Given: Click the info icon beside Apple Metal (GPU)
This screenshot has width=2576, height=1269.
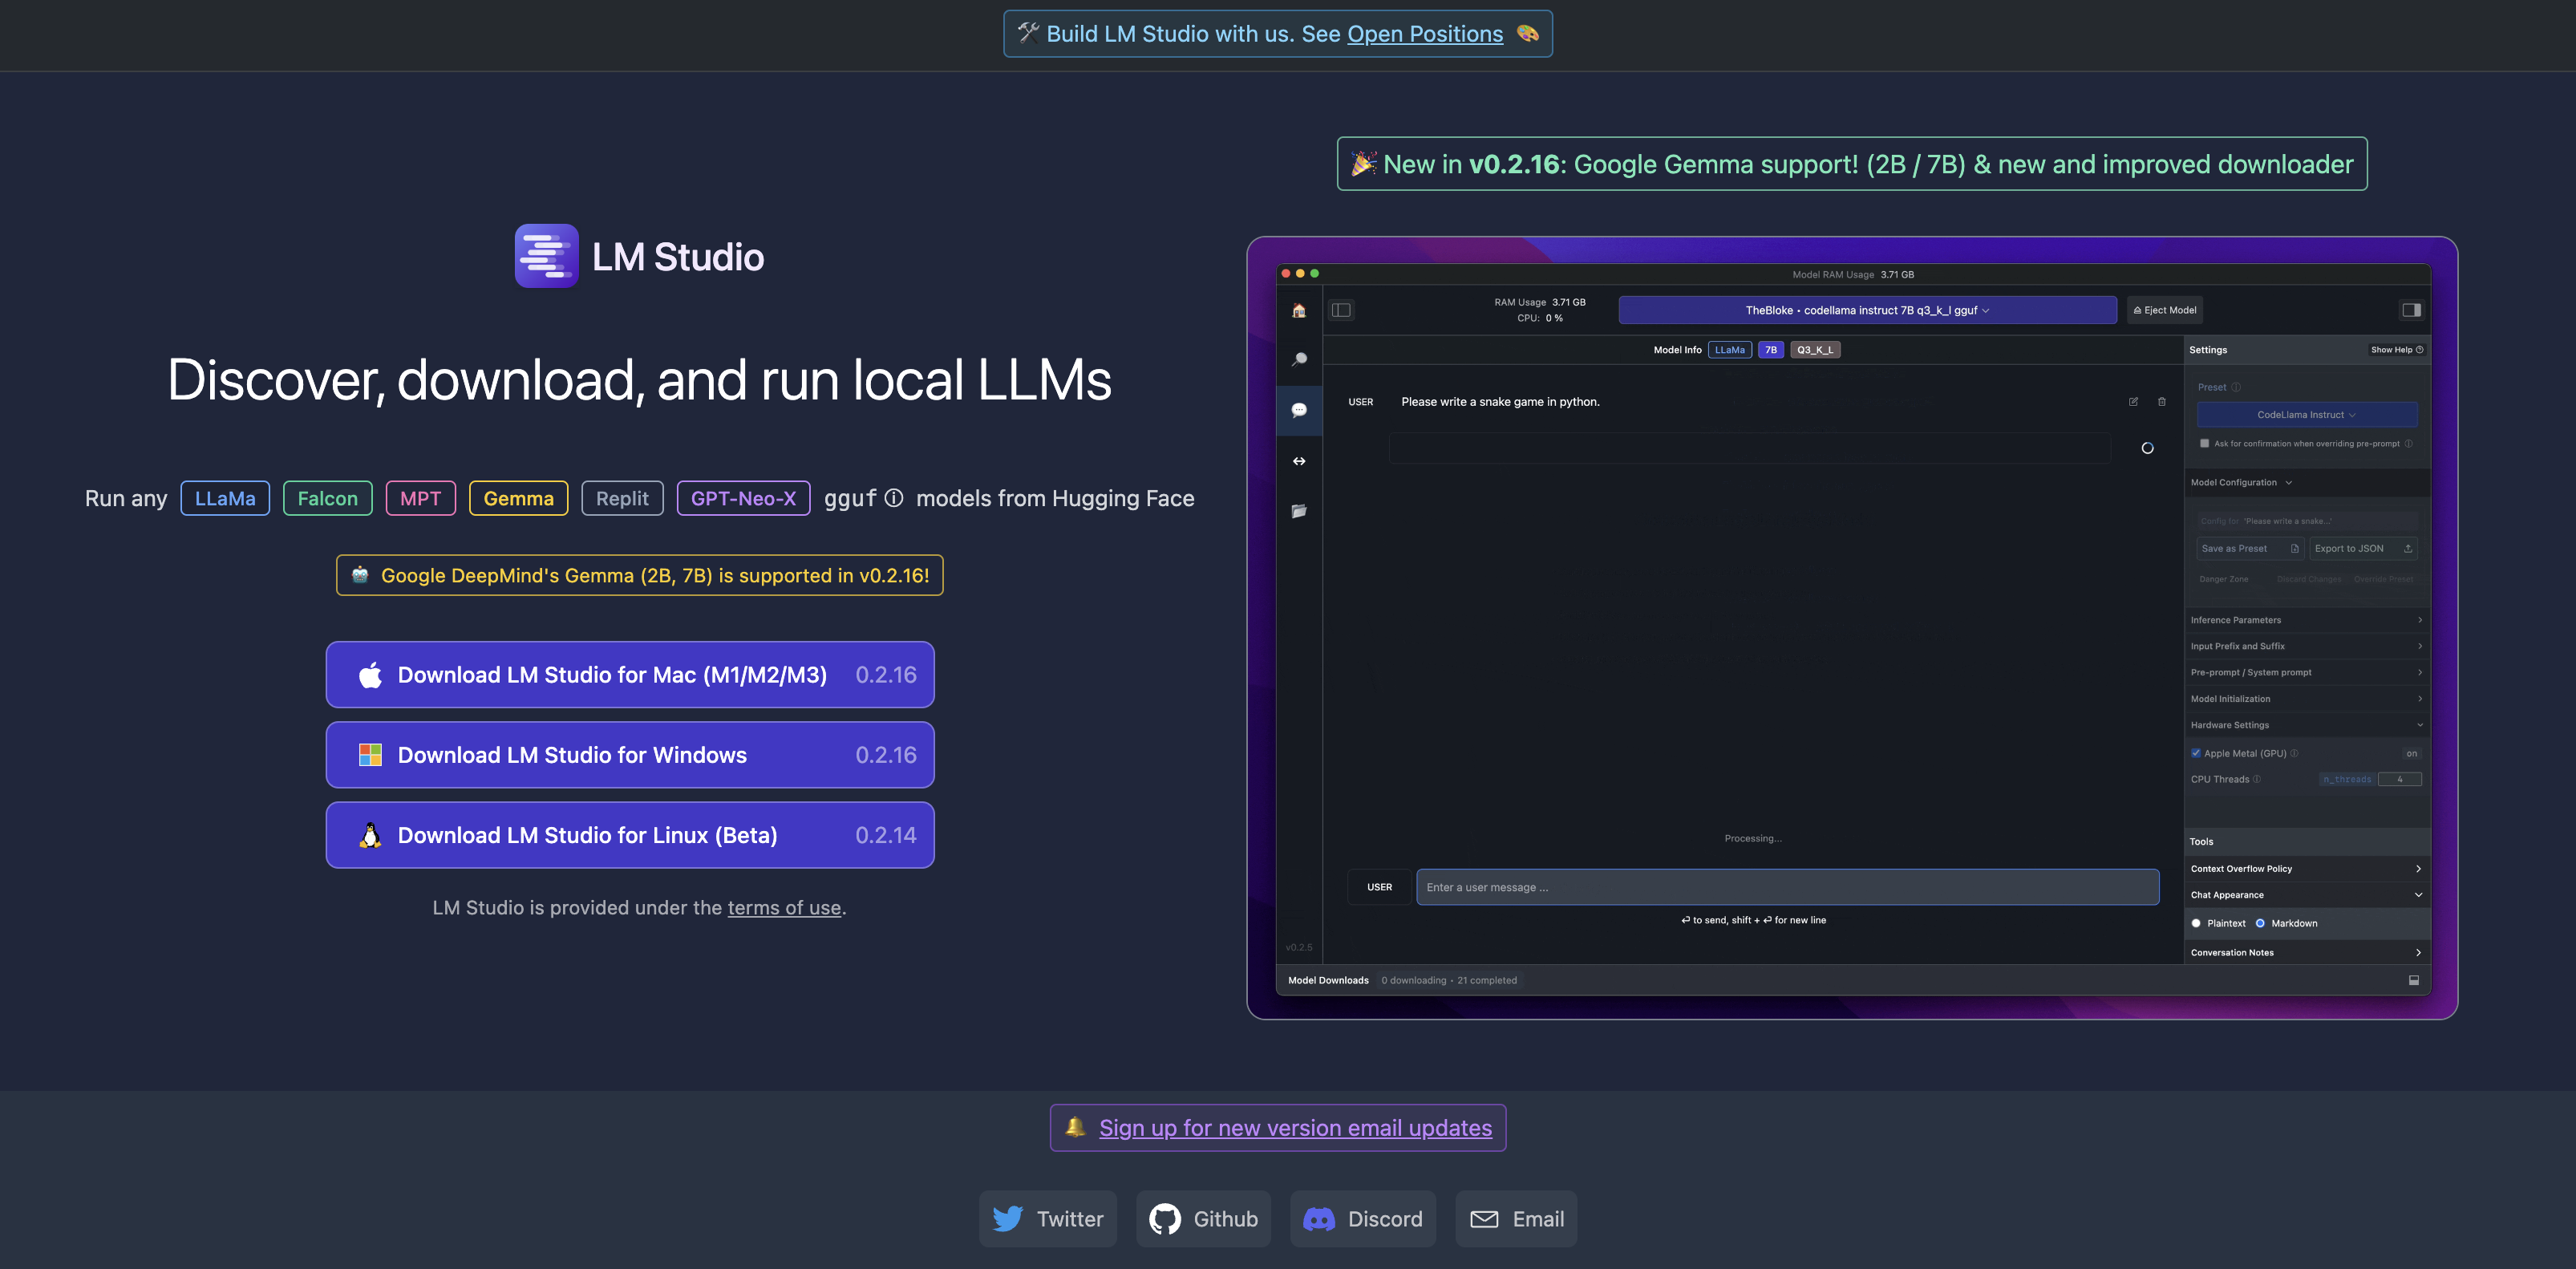Looking at the screenshot, I should 2294,753.
